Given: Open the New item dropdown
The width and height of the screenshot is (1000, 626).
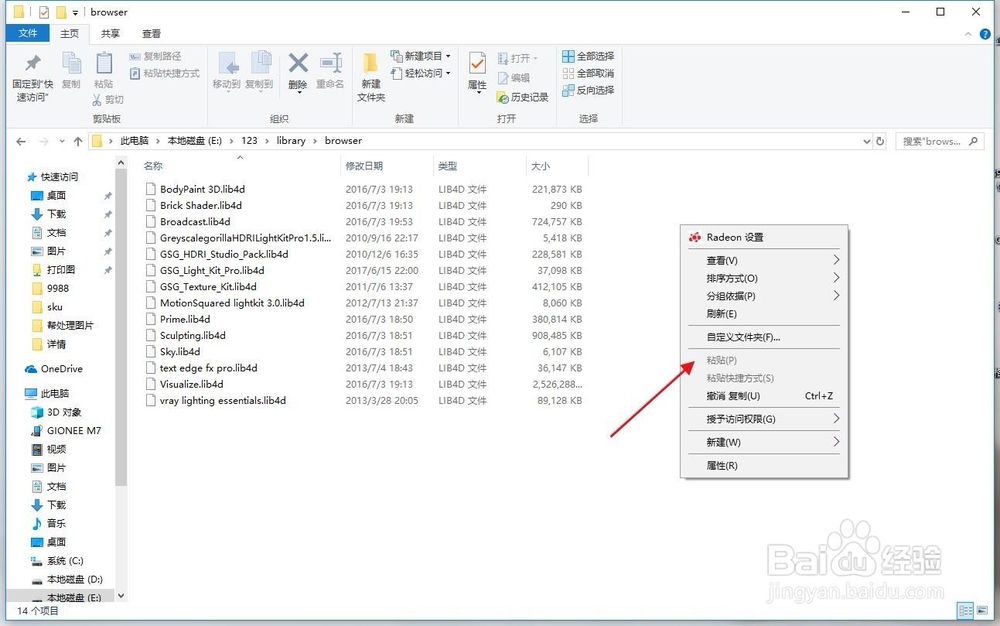Looking at the screenshot, I should click(420, 56).
